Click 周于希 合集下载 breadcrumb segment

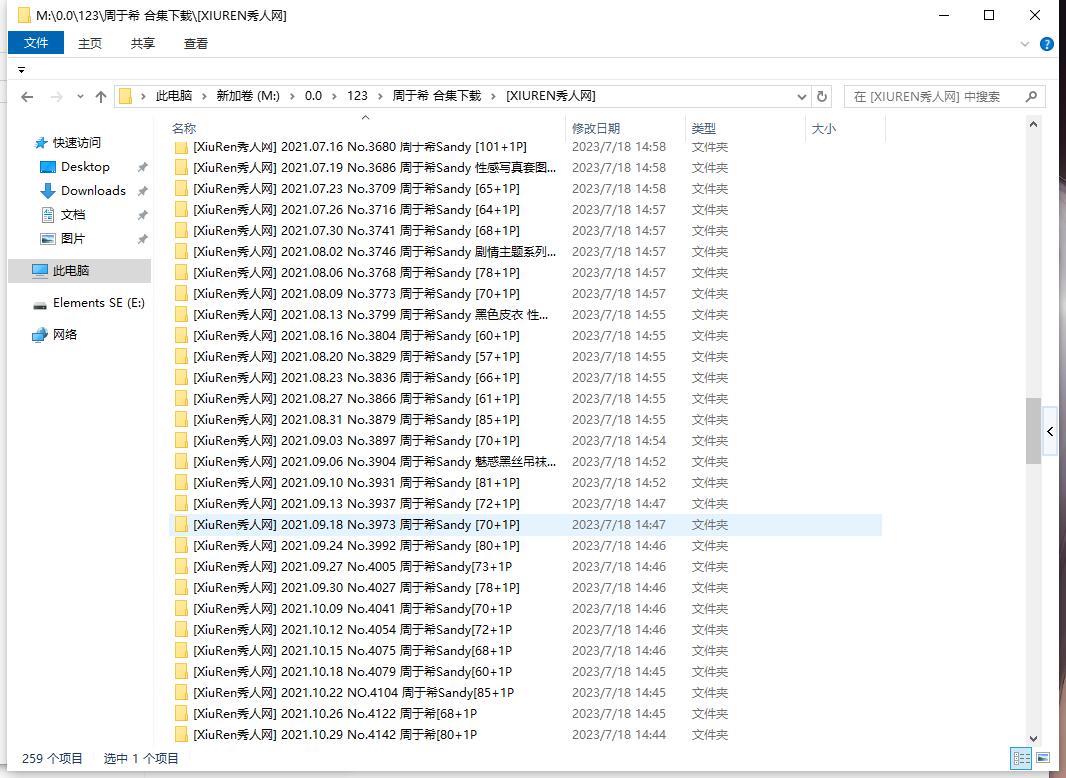pos(436,96)
